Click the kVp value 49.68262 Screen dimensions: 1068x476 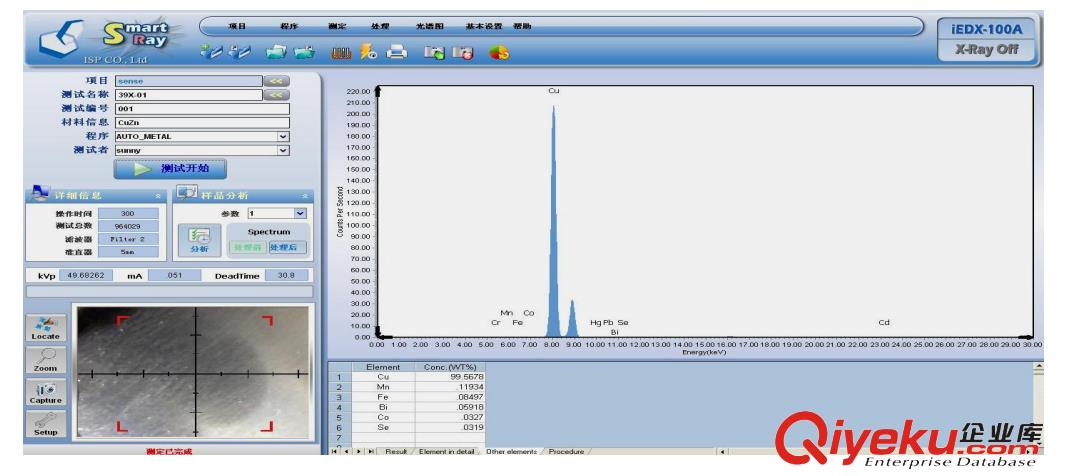pyautogui.click(x=87, y=276)
